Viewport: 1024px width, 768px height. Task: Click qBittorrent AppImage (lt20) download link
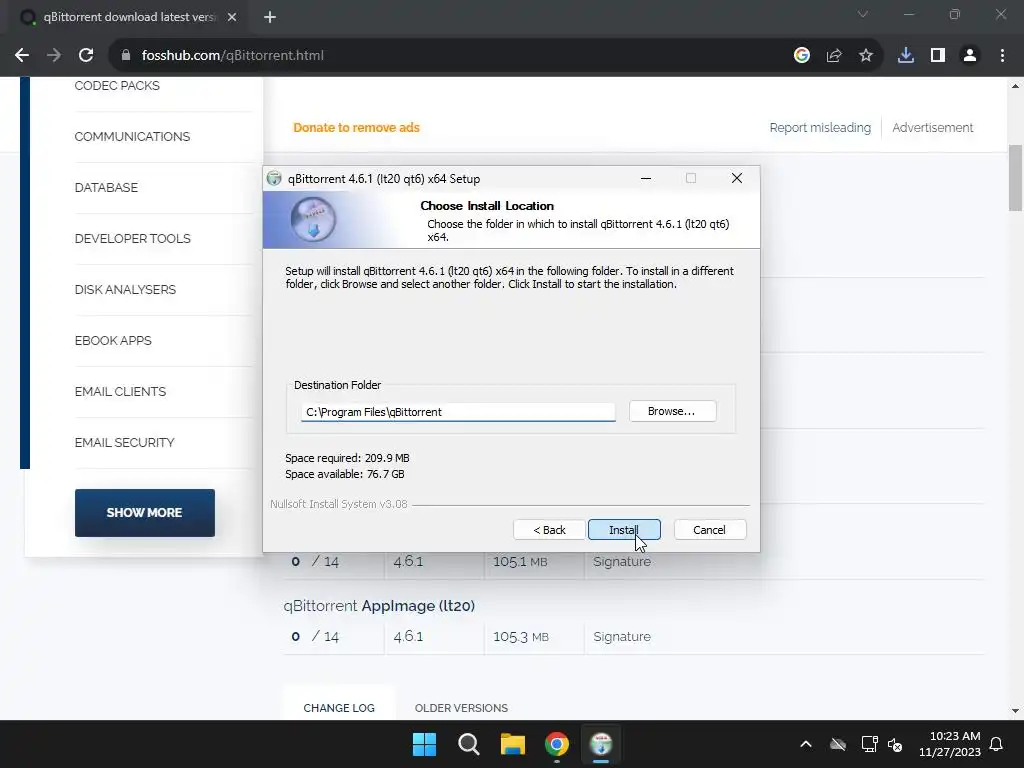(x=379, y=606)
